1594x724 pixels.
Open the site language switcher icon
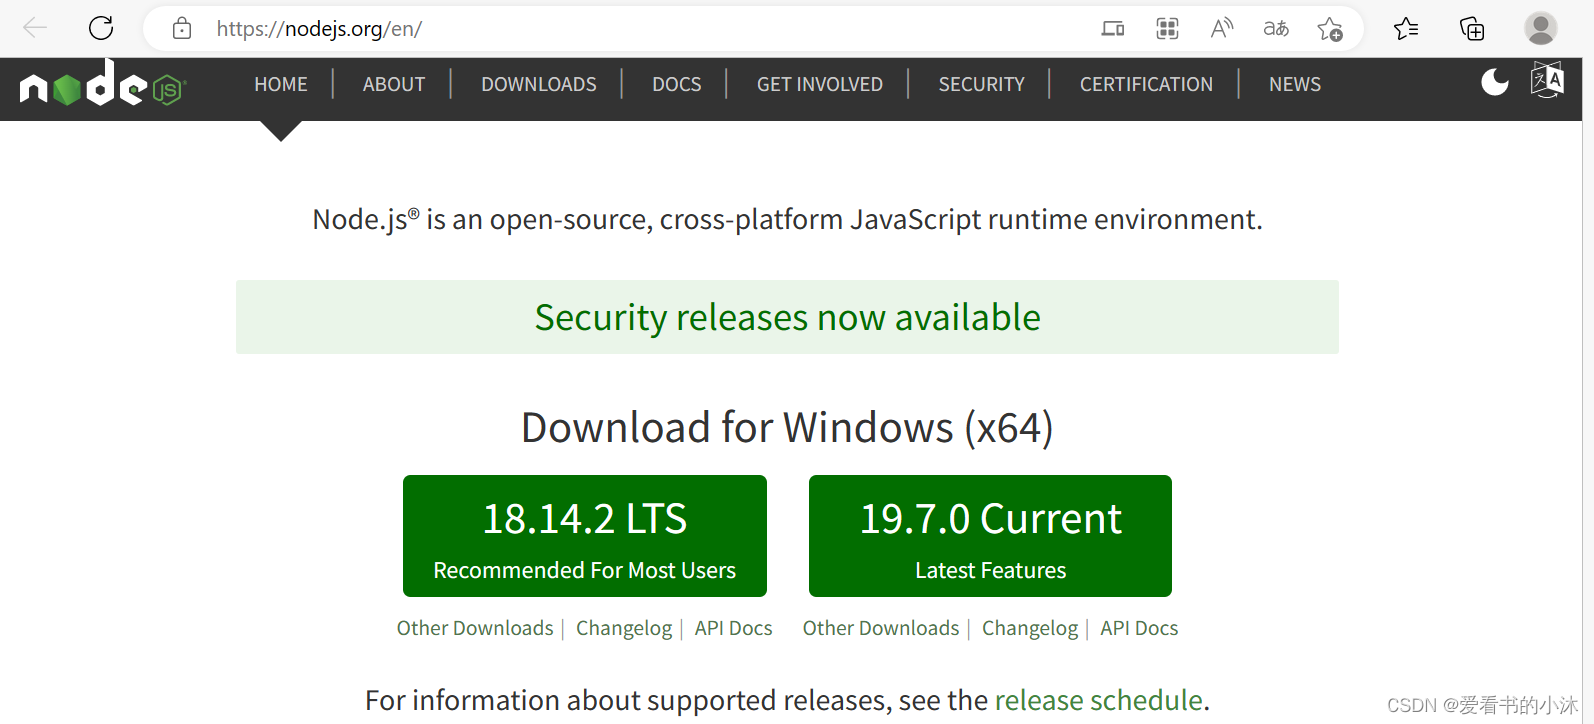pyautogui.click(x=1547, y=80)
